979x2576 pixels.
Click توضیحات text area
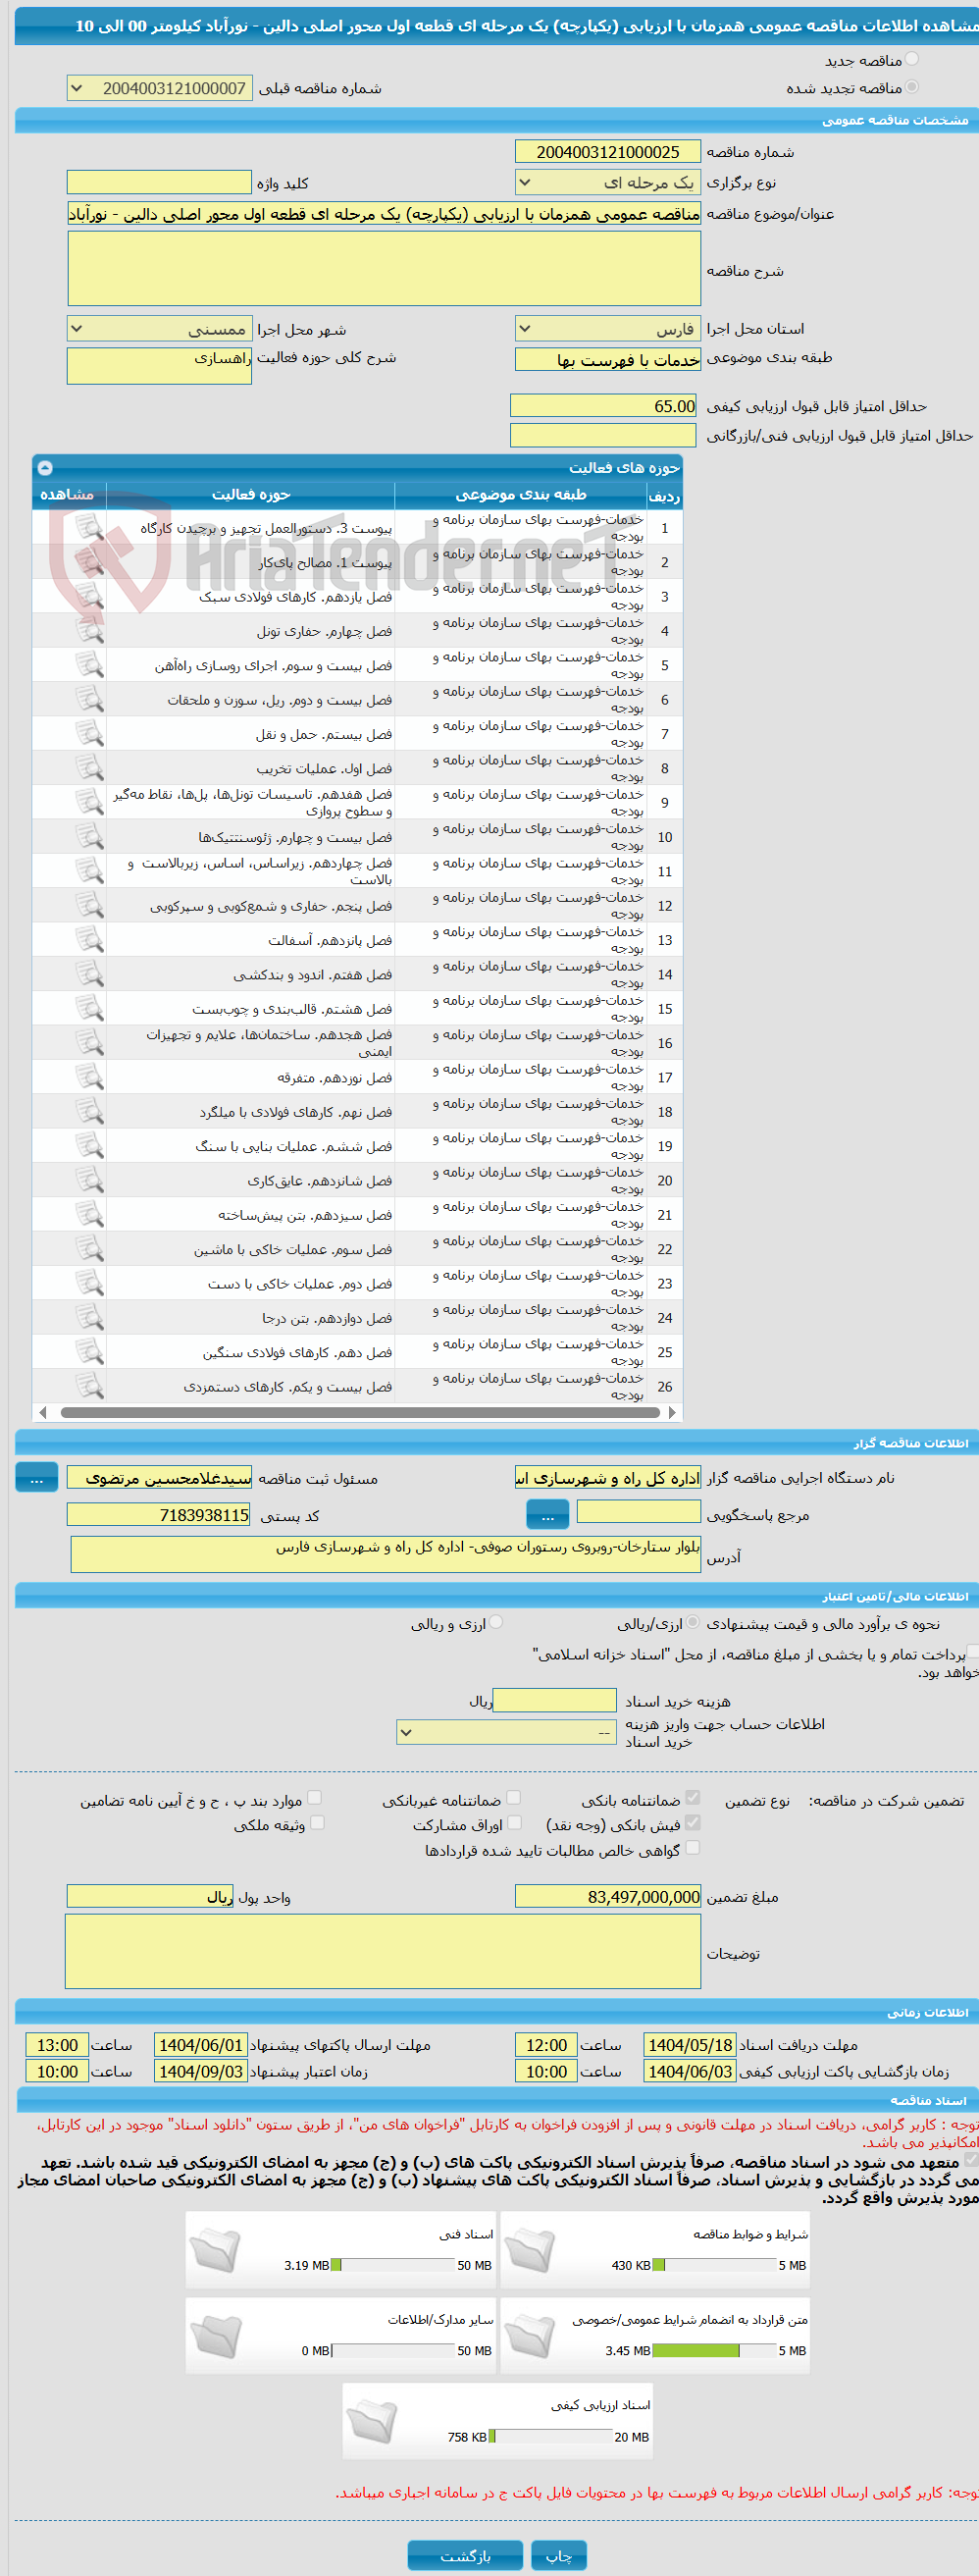[x=383, y=1951]
